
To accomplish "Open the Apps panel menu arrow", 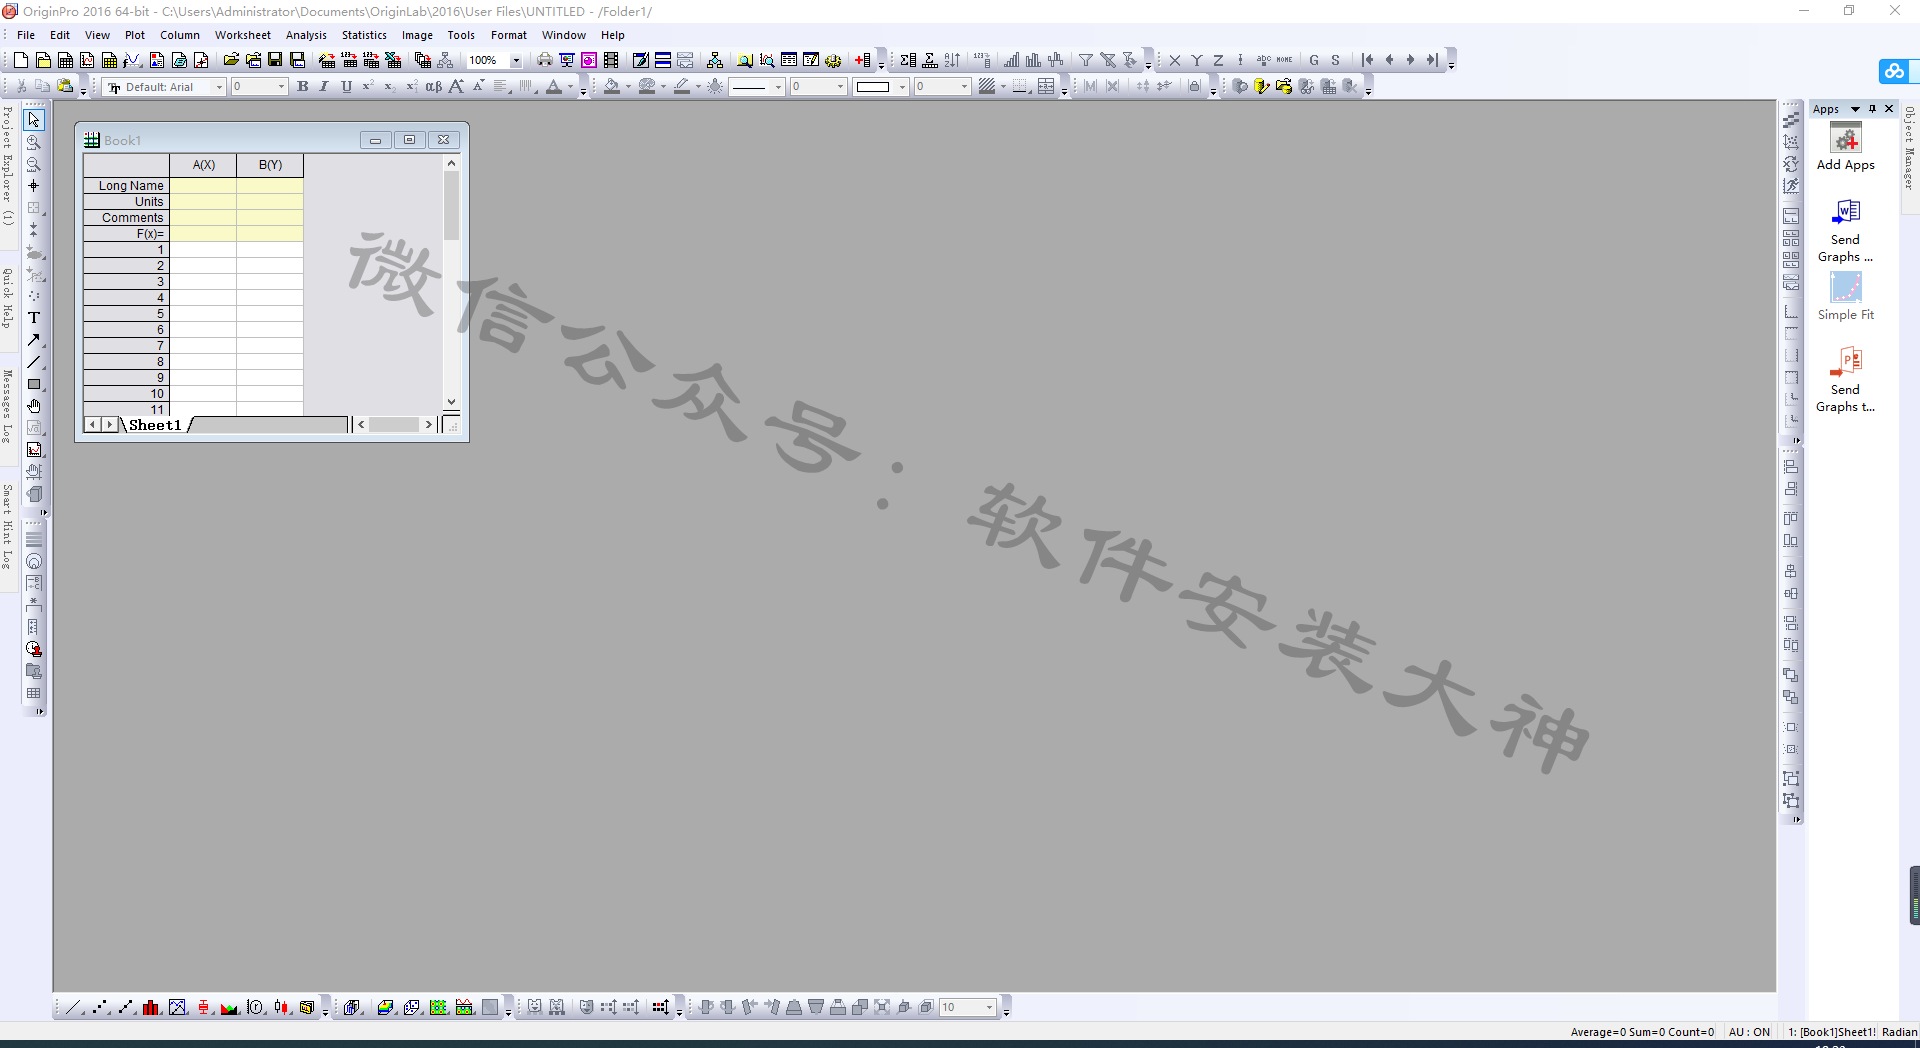I will (x=1855, y=109).
